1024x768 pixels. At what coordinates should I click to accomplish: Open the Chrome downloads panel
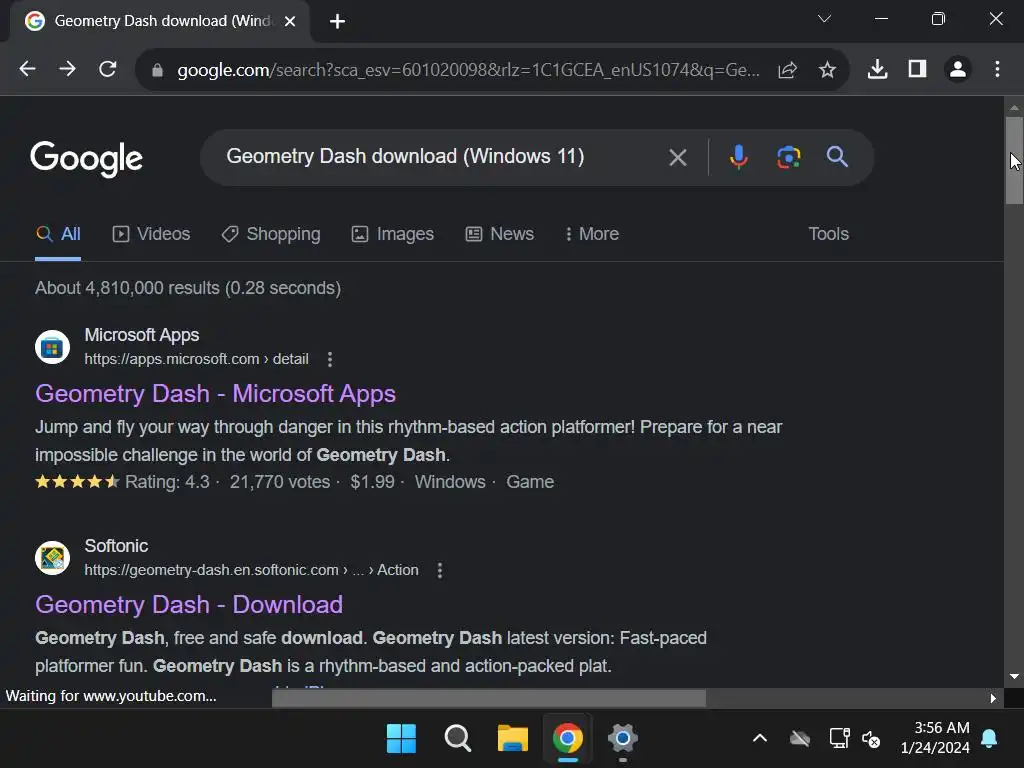pos(877,69)
